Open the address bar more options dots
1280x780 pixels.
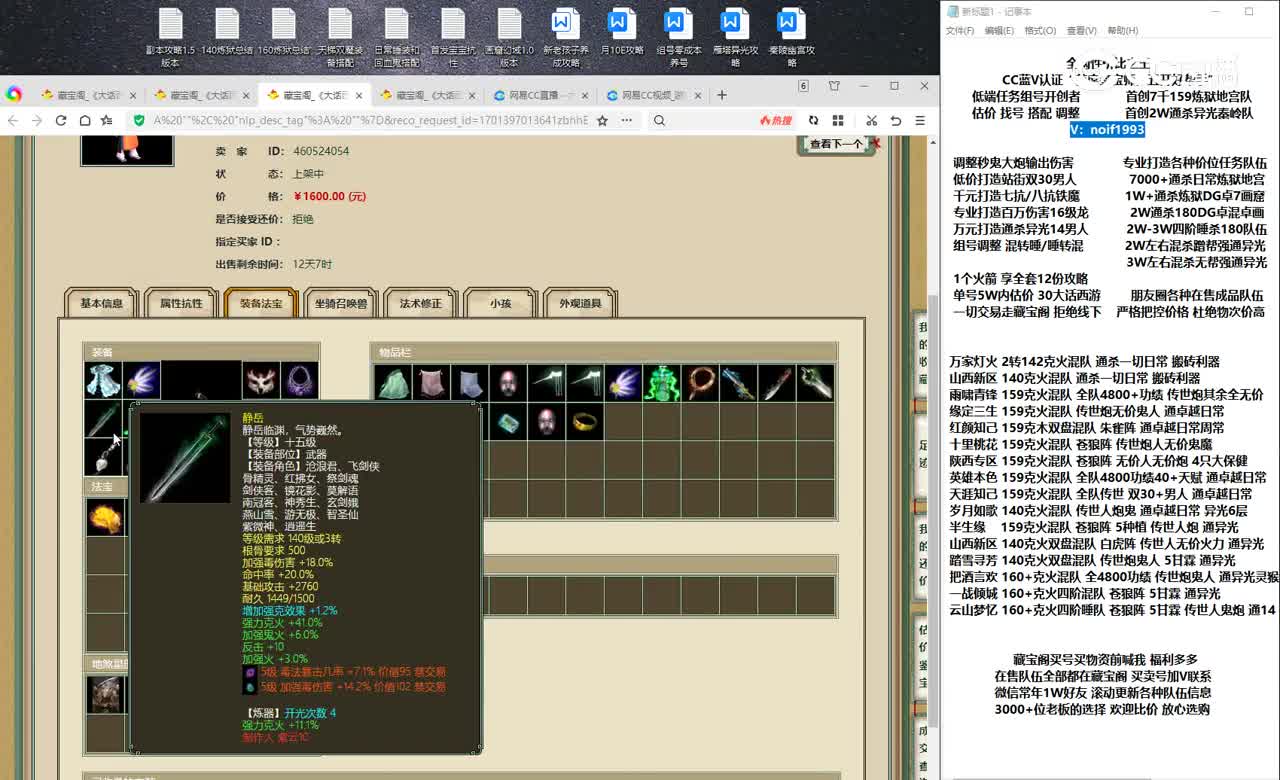626,120
